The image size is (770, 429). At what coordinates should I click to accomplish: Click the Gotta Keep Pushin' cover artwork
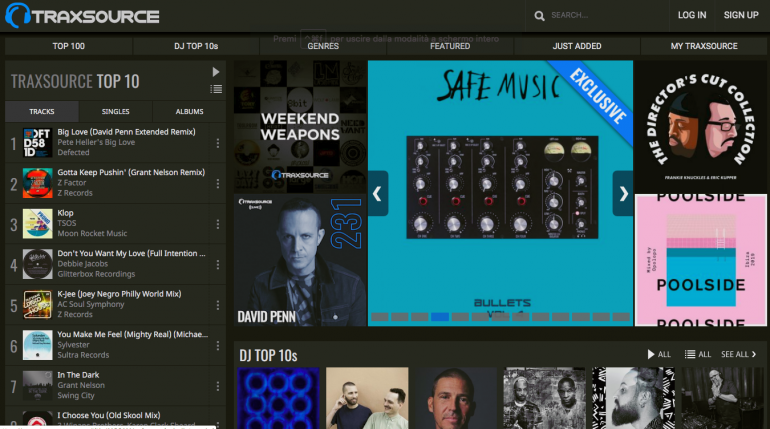coord(37,183)
